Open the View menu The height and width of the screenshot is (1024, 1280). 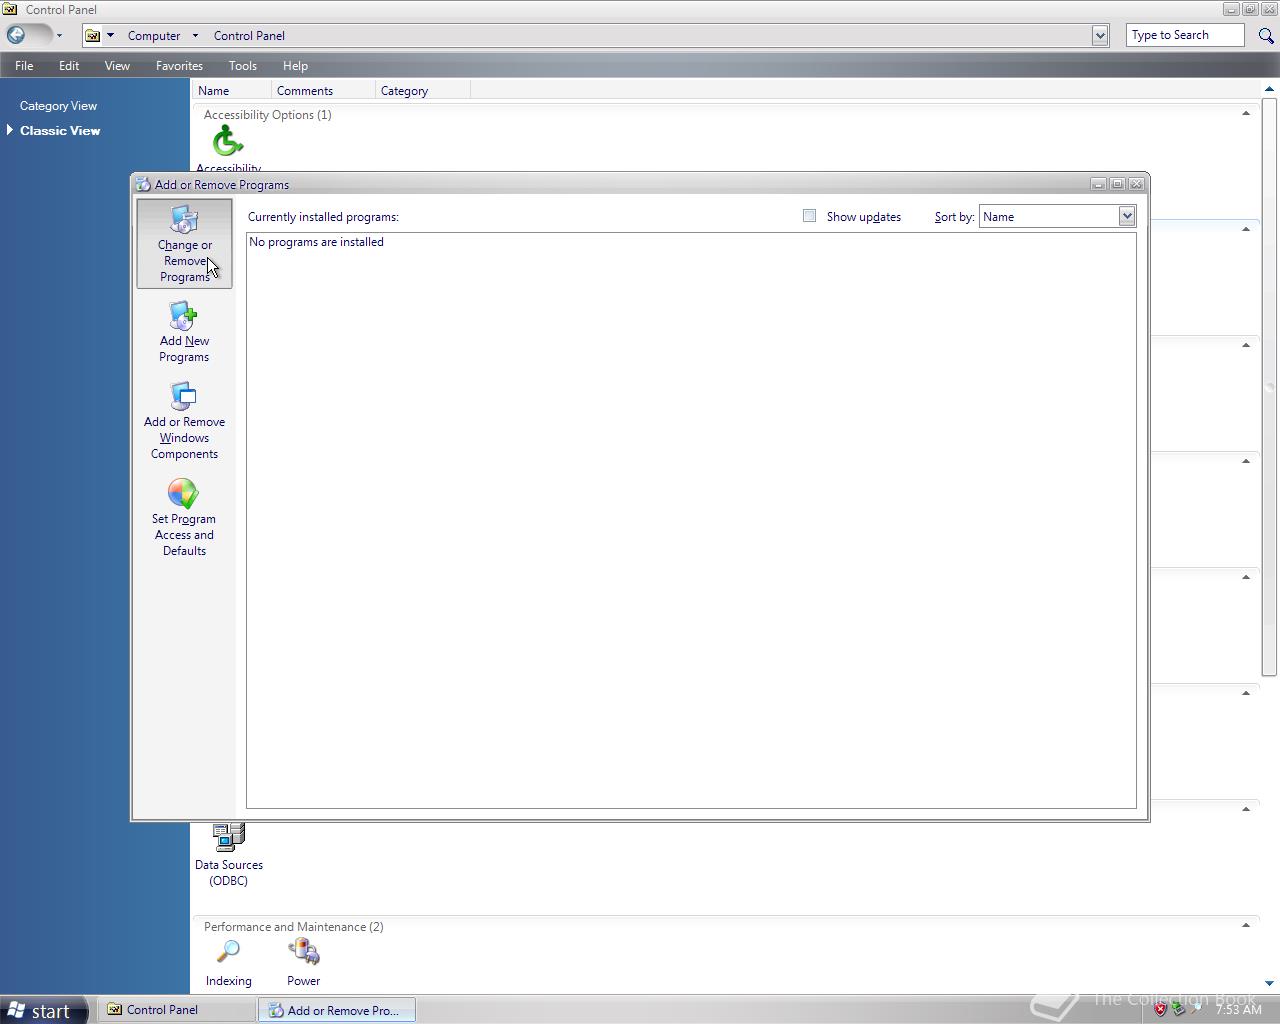117,65
